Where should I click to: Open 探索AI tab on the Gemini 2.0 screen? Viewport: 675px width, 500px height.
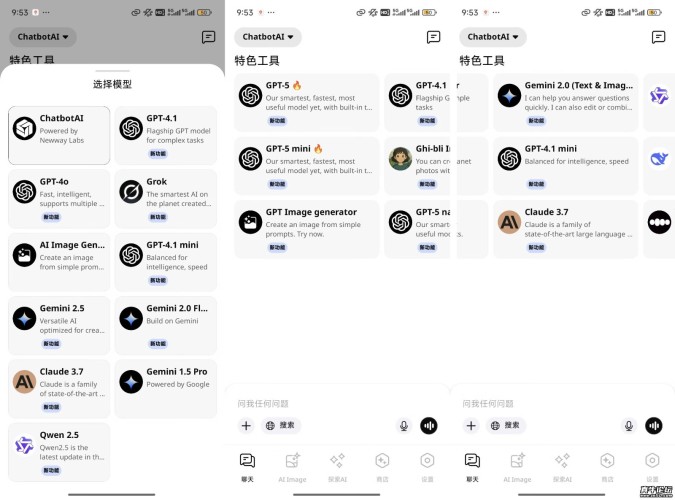562,467
